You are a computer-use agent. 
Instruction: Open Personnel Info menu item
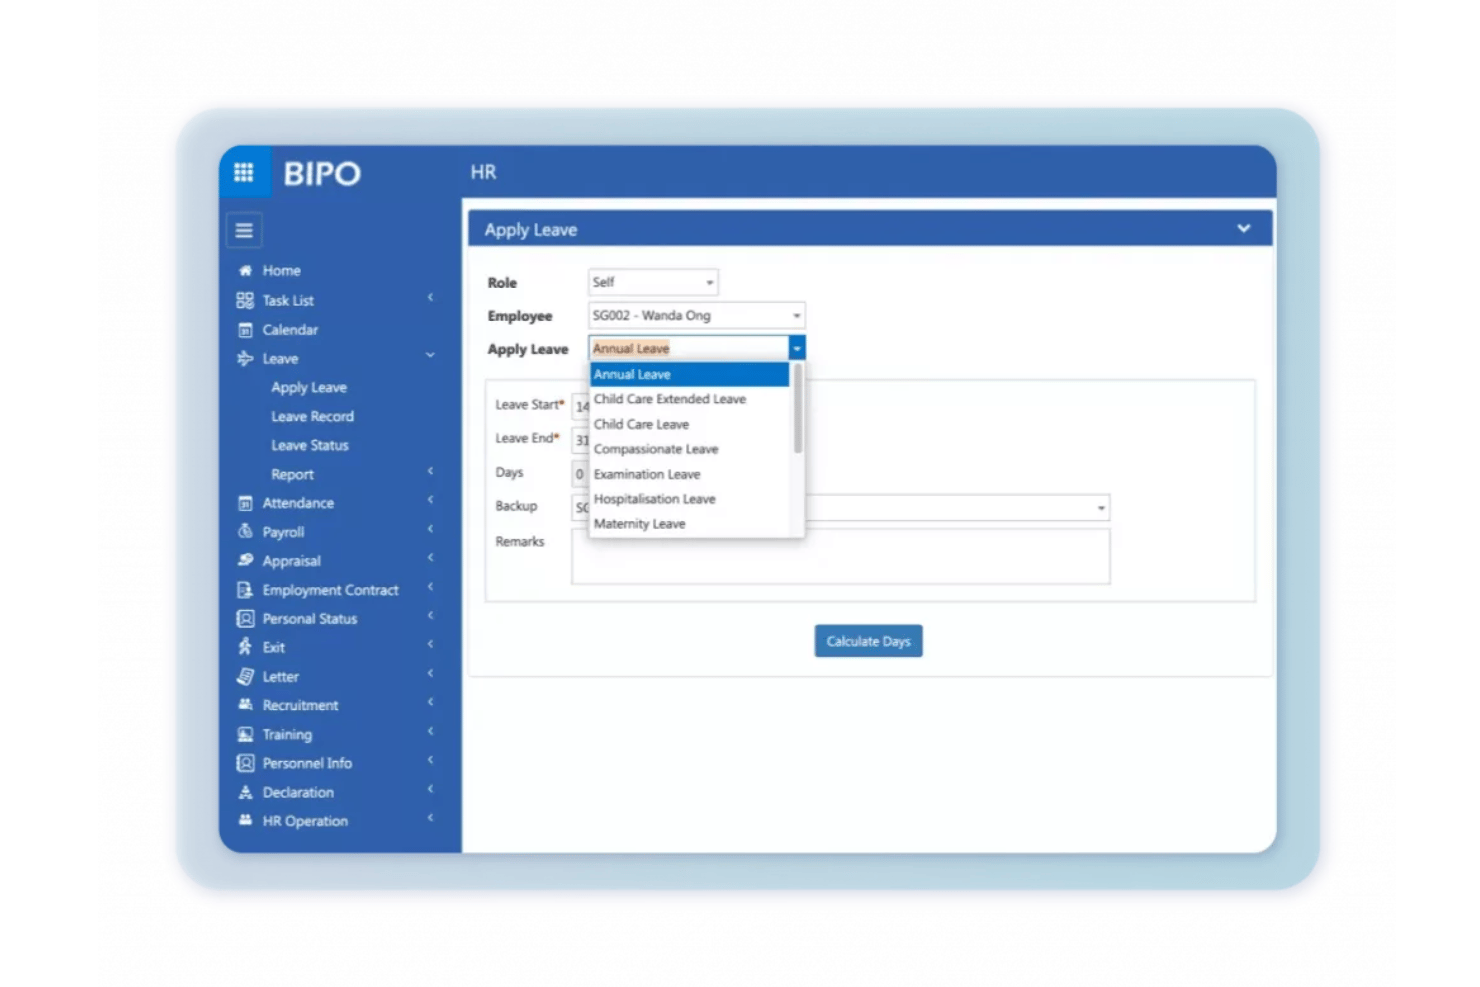click(307, 763)
